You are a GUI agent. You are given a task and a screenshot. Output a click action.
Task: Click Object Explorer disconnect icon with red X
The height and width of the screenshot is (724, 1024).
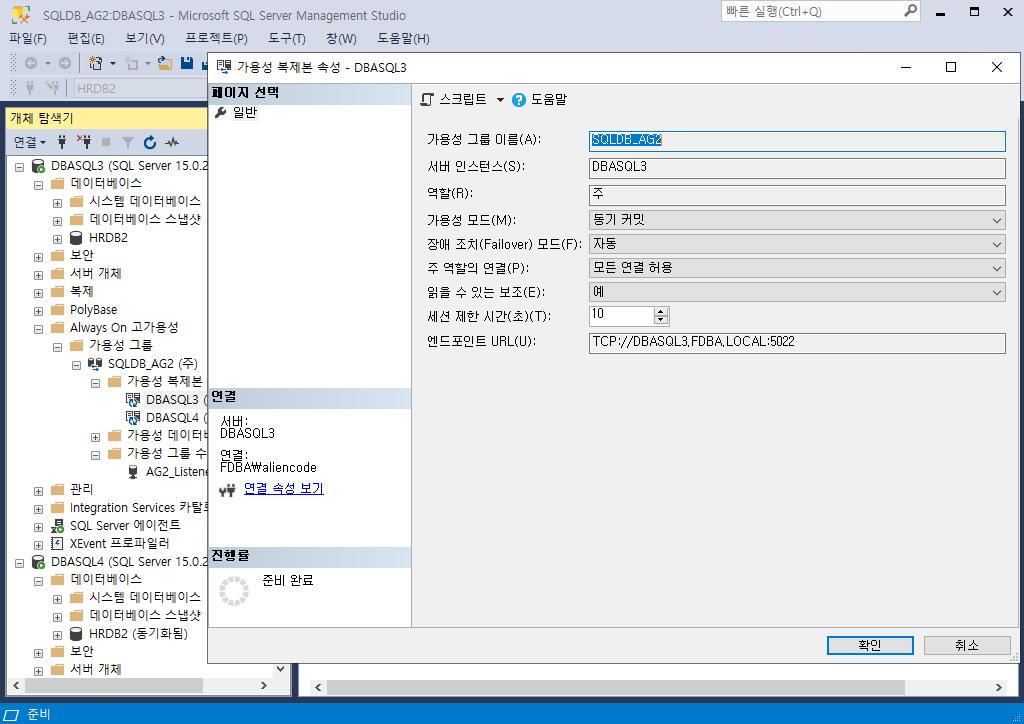point(84,142)
